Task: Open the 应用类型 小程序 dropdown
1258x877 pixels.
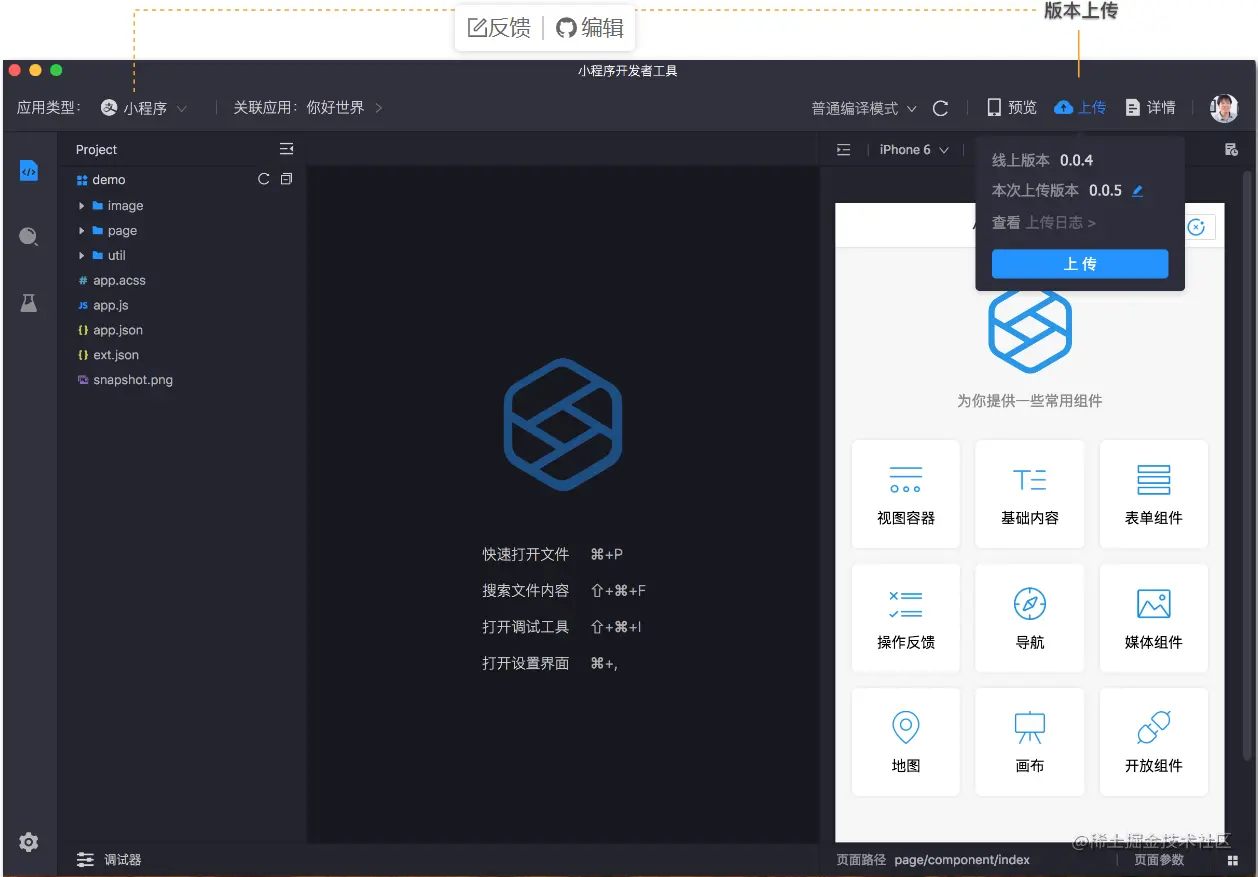Action: 144,108
